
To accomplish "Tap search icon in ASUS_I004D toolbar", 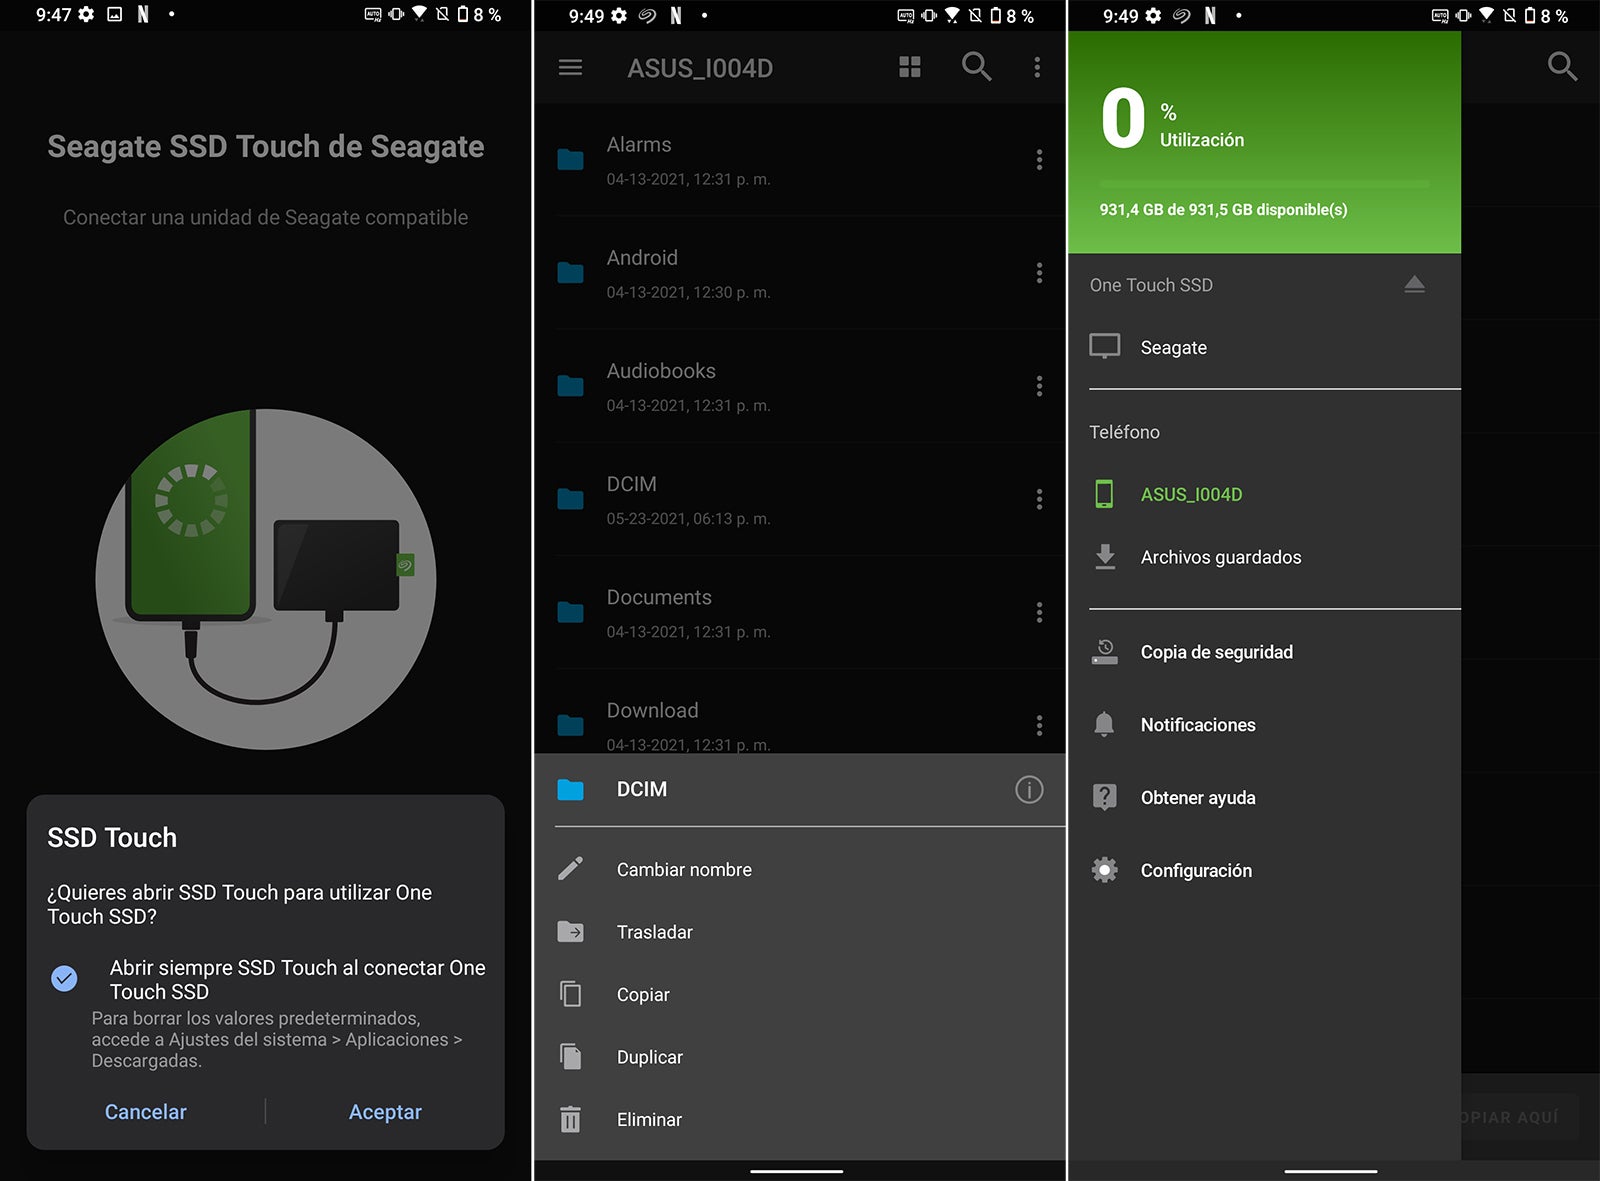I will tap(976, 68).
